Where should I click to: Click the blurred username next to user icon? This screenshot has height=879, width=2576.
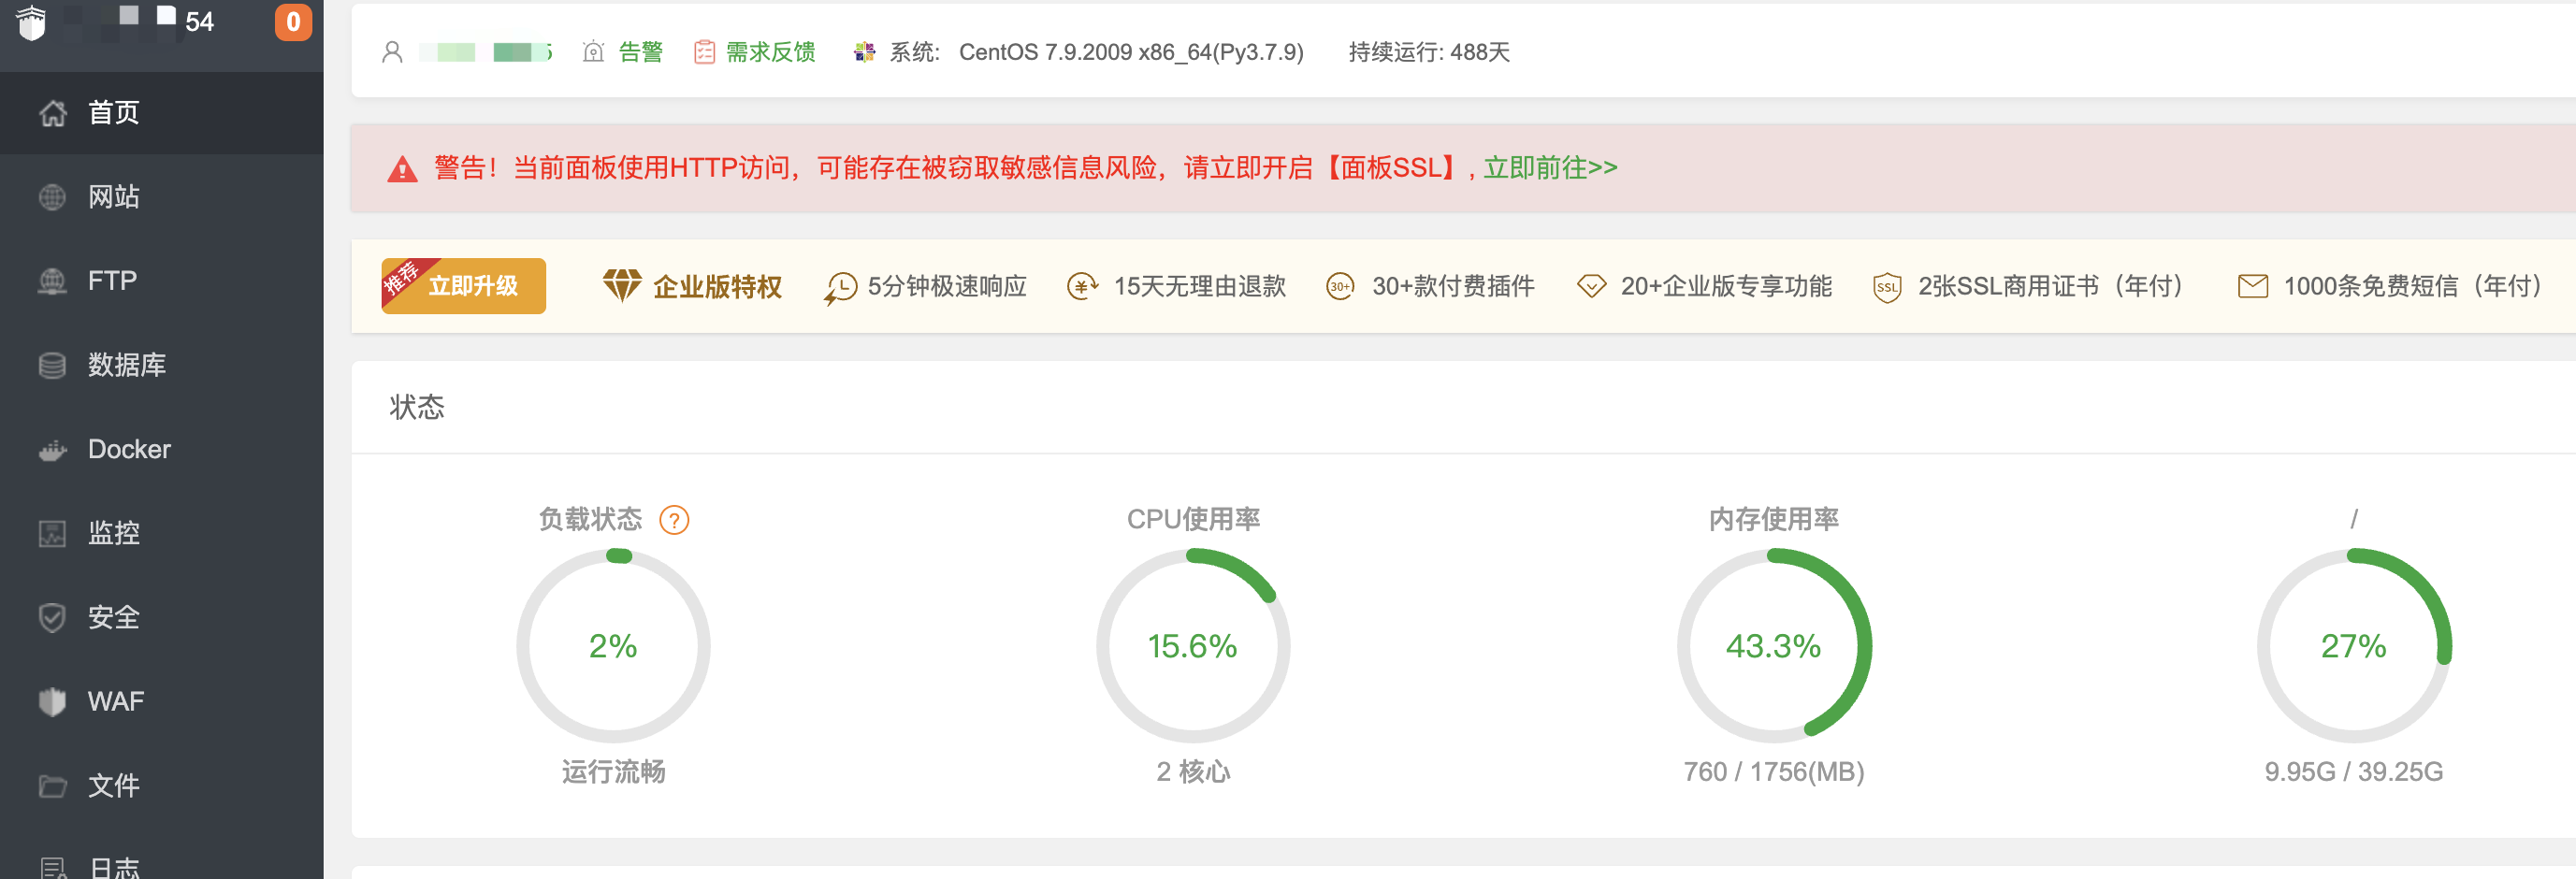point(485,52)
